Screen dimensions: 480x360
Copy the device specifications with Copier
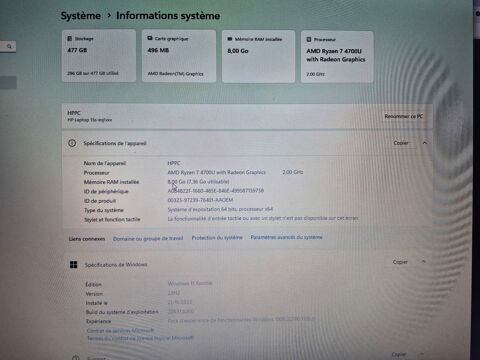[401, 143]
